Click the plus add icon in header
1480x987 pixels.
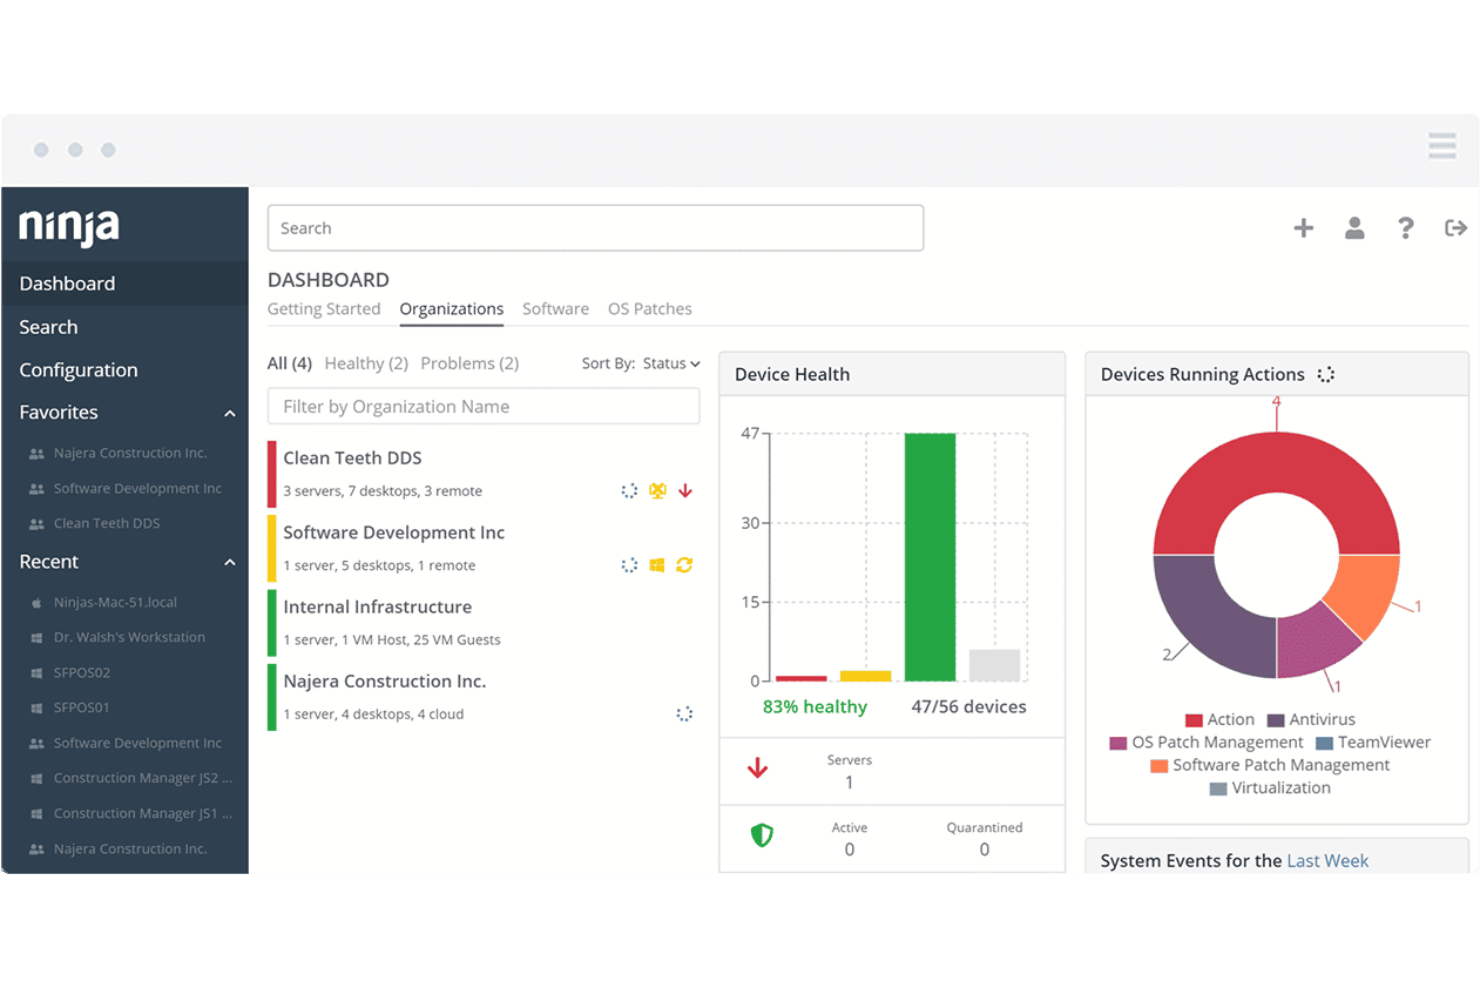pyautogui.click(x=1303, y=228)
